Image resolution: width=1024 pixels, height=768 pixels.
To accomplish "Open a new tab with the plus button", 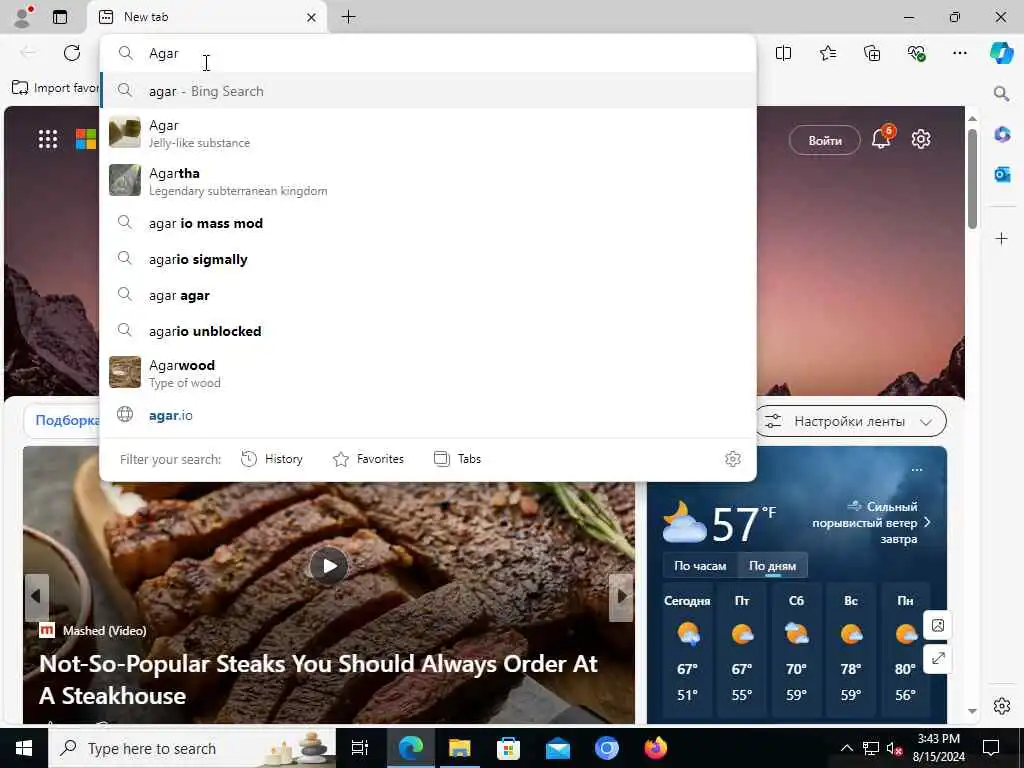I will point(349,17).
